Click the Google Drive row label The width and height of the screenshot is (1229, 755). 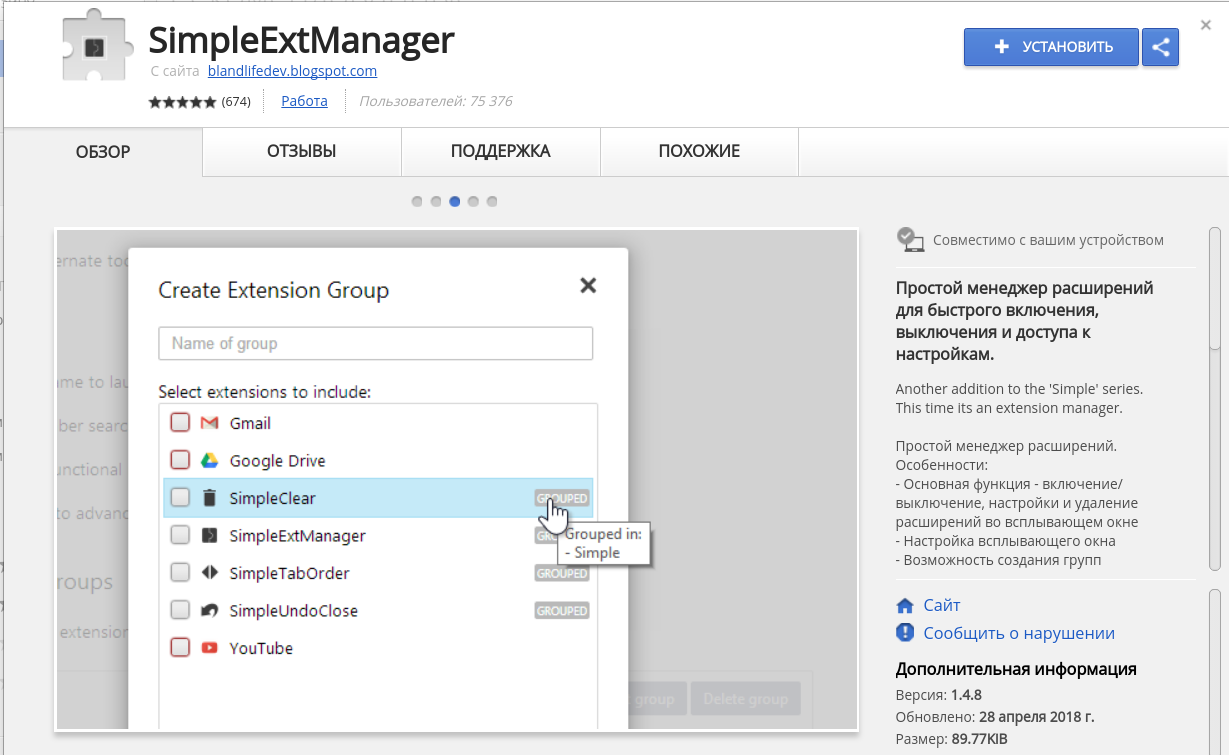pyautogui.click(x=278, y=461)
